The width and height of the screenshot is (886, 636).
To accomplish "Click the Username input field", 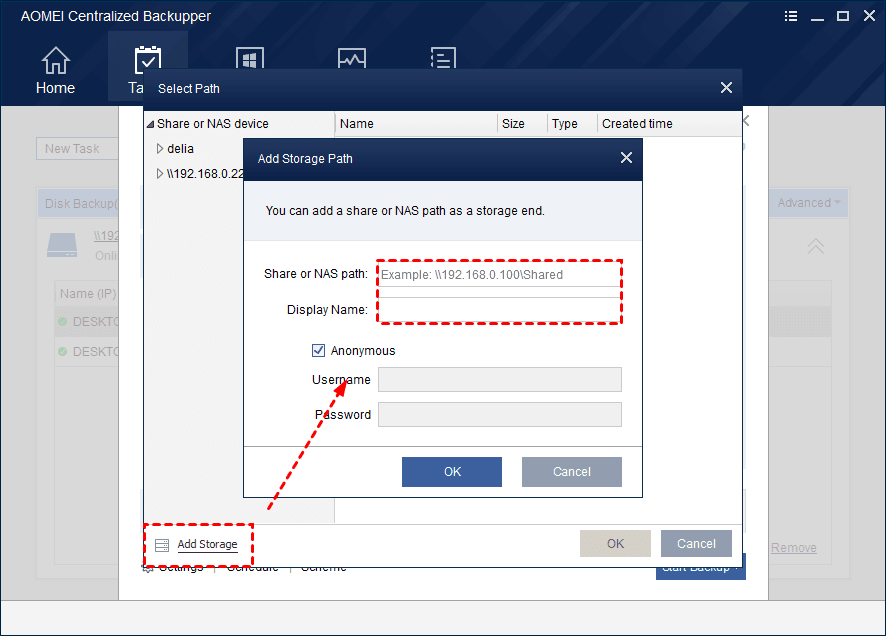I will click(x=500, y=380).
